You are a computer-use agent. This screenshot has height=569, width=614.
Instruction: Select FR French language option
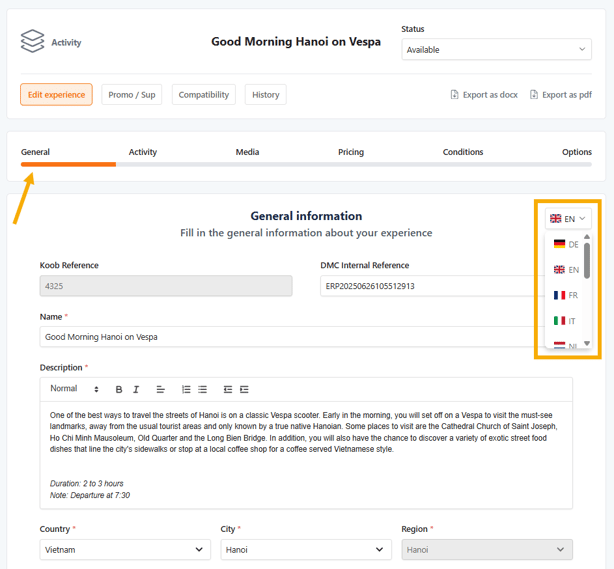click(x=566, y=295)
